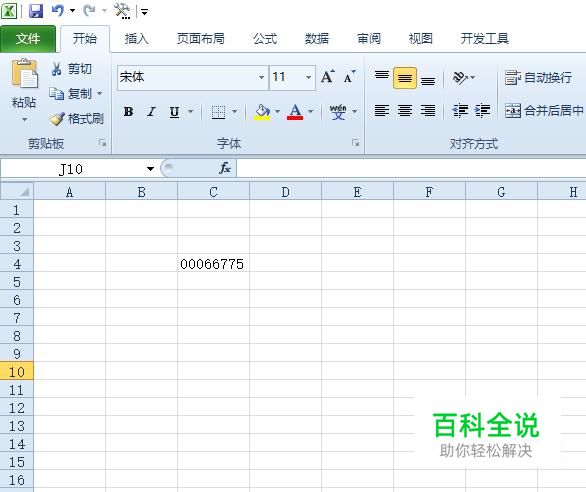Open the 宋体 font name dropdown
This screenshot has height=492, width=586.
point(262,77)
